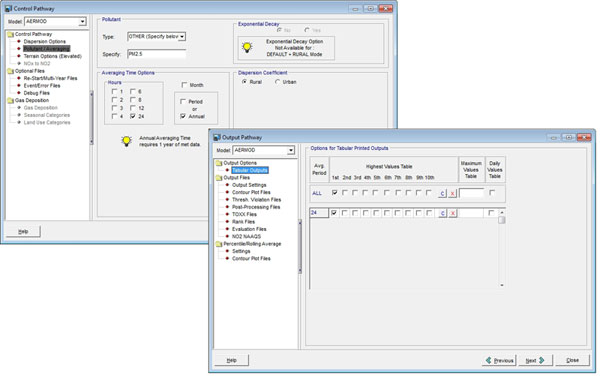The height and width of the screenshot is (378, 600).
Task: Click the C icon in the ALL row
Action: (442, 193)
